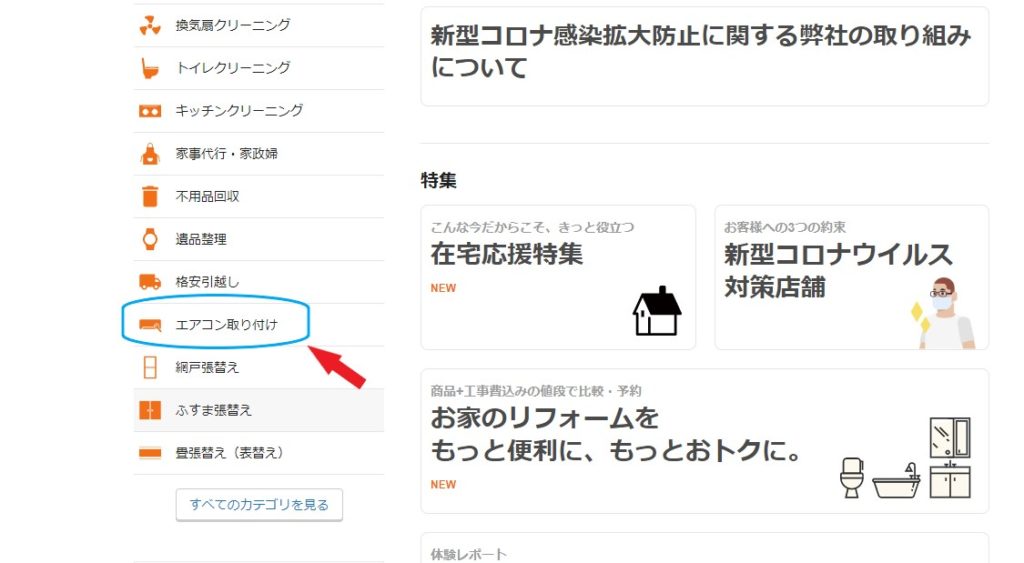
Task: Open the 畳張替え（表替え） category
Action: [230, 453]
